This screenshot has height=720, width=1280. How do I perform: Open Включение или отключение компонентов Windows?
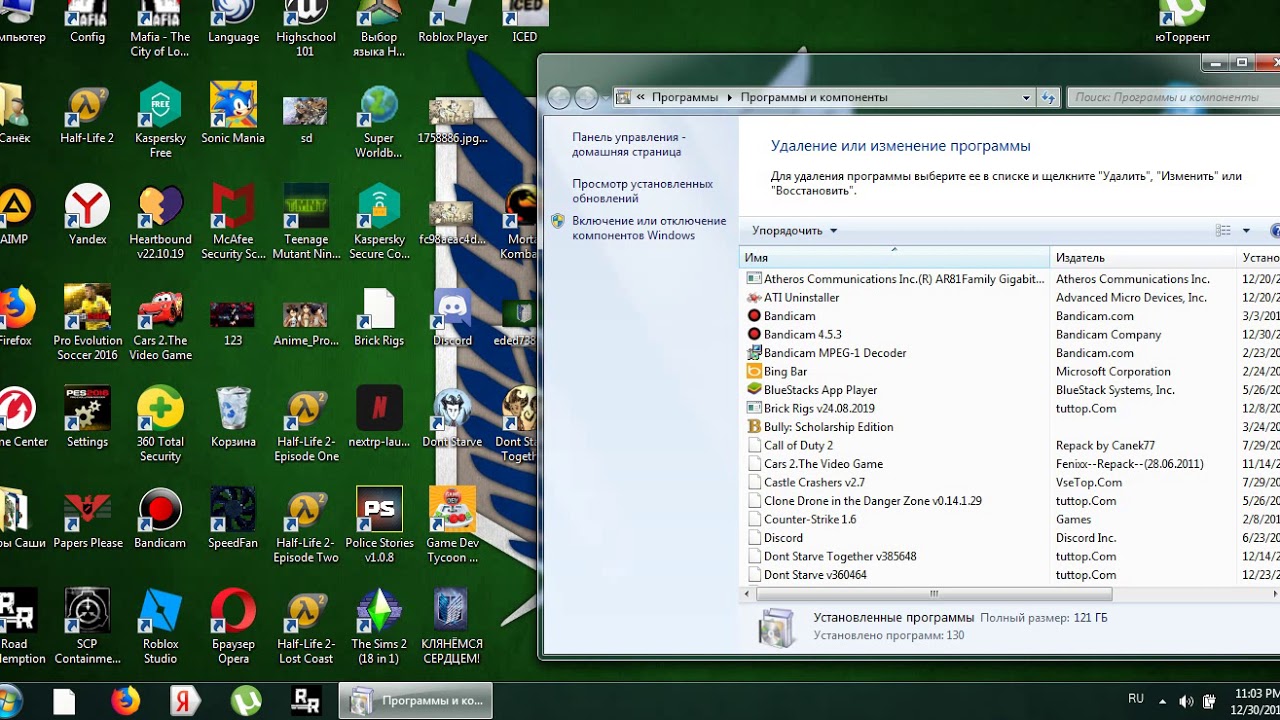click(649, 228)
